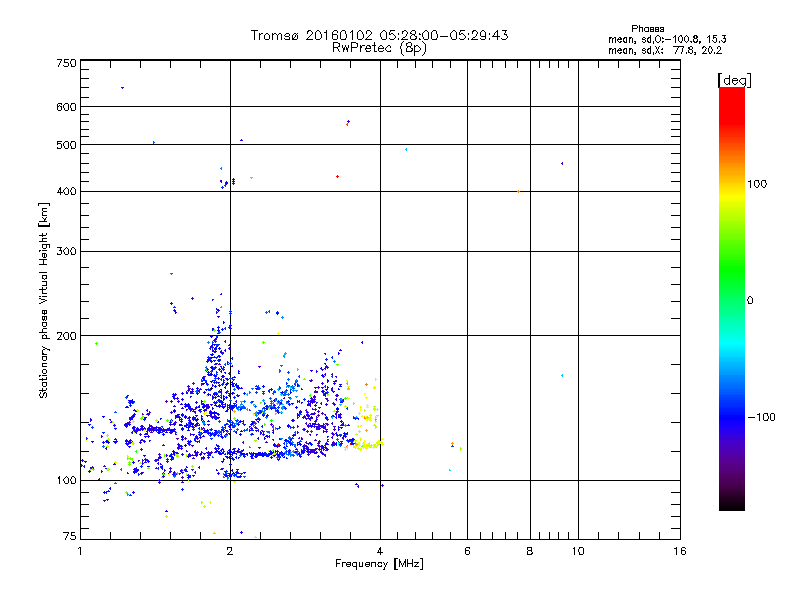Click the orange data point on the 400 km line
The image size is (800, 600).
pos(518,192)
